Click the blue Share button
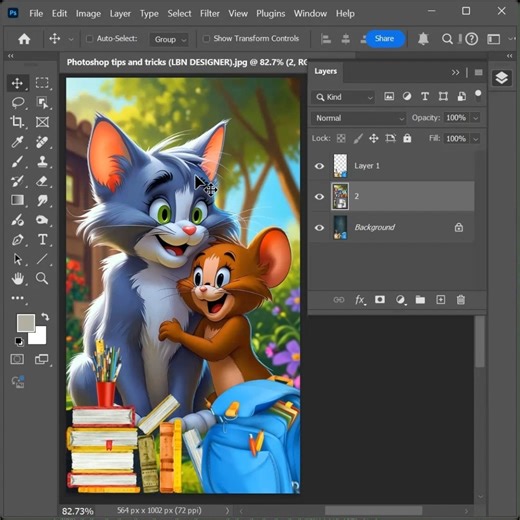520x520 pixels. click(x=385, y=39)
